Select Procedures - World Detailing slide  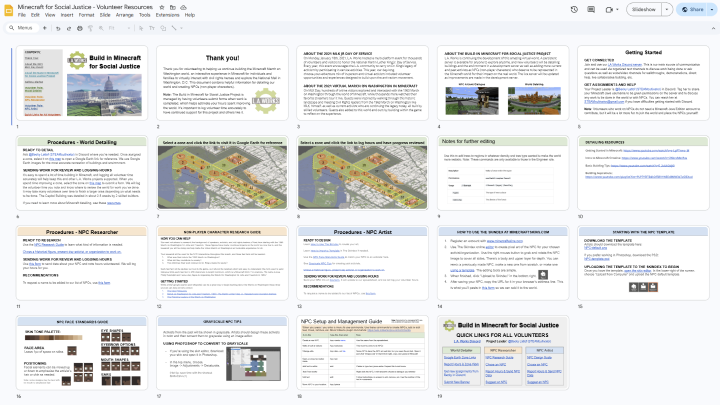[82, 173]
